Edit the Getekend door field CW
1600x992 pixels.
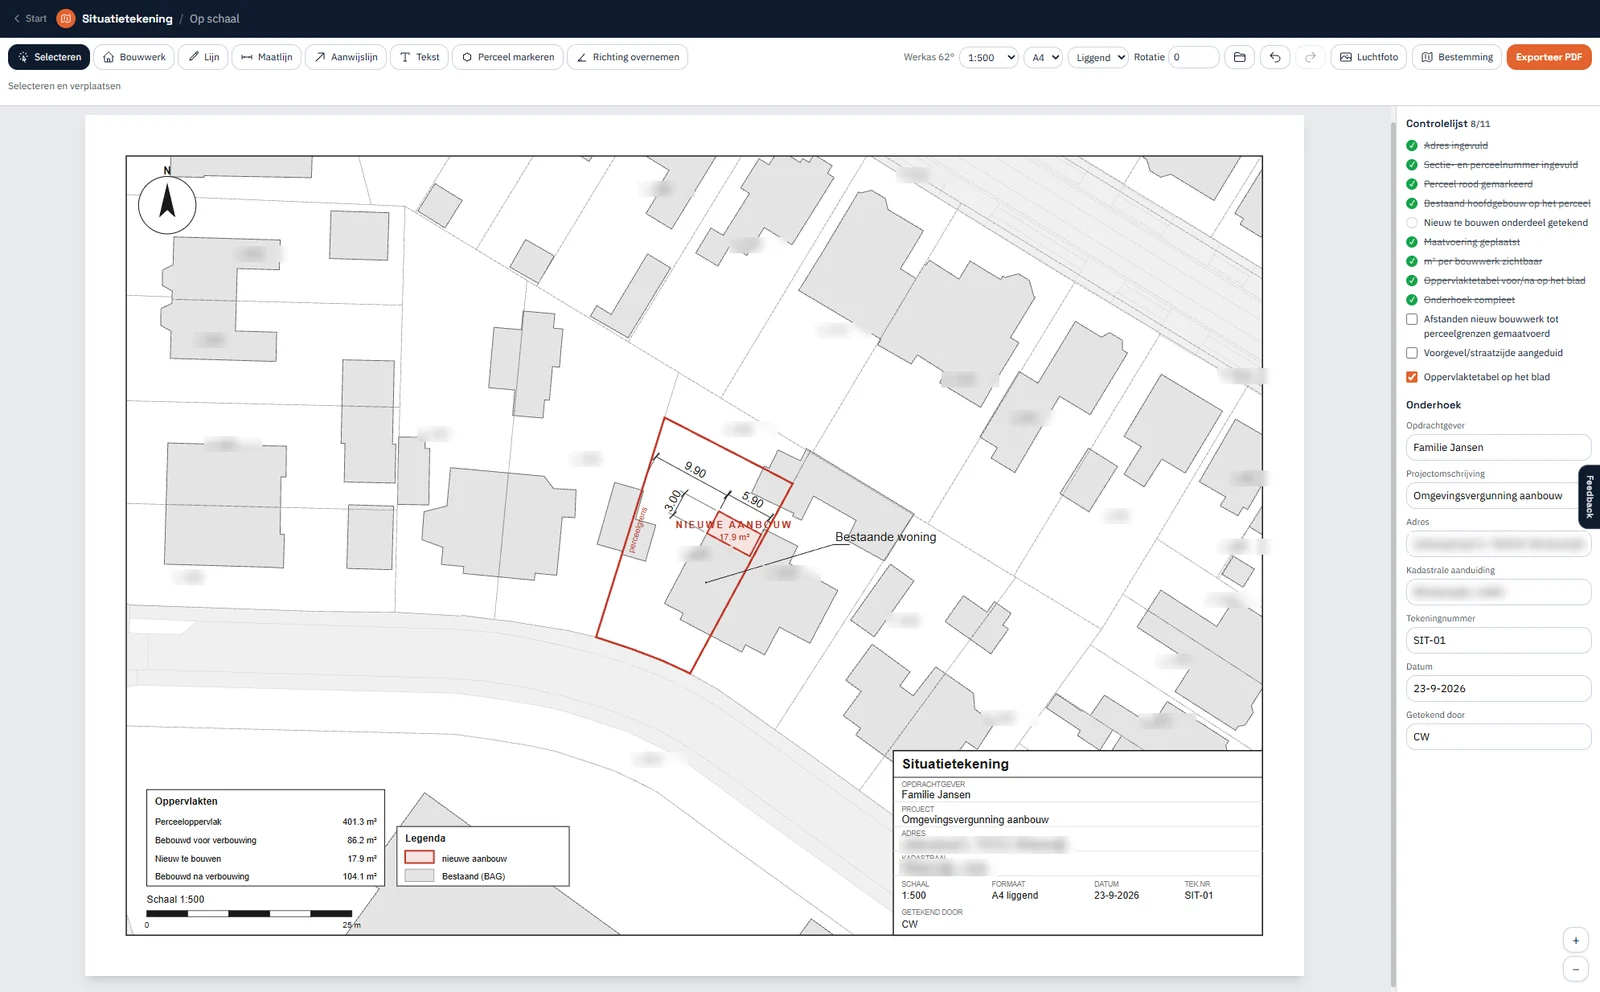pos(1498,736)
